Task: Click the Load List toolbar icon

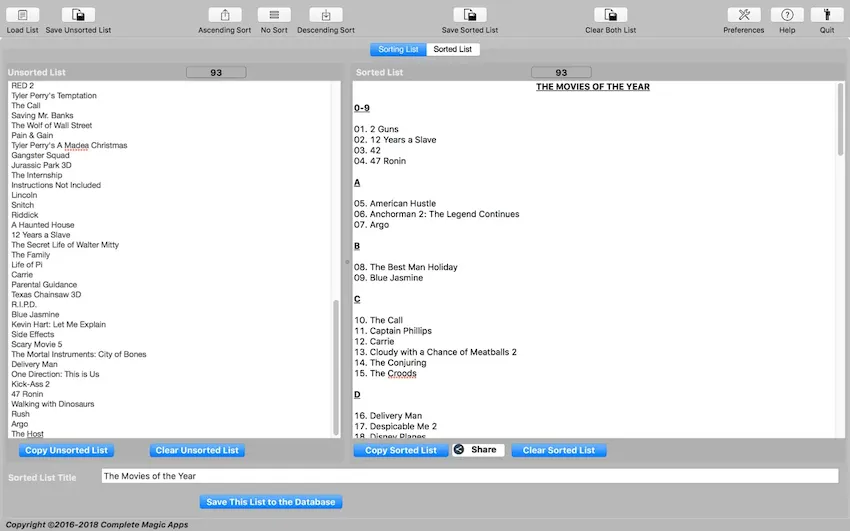Action: (22, 15)
